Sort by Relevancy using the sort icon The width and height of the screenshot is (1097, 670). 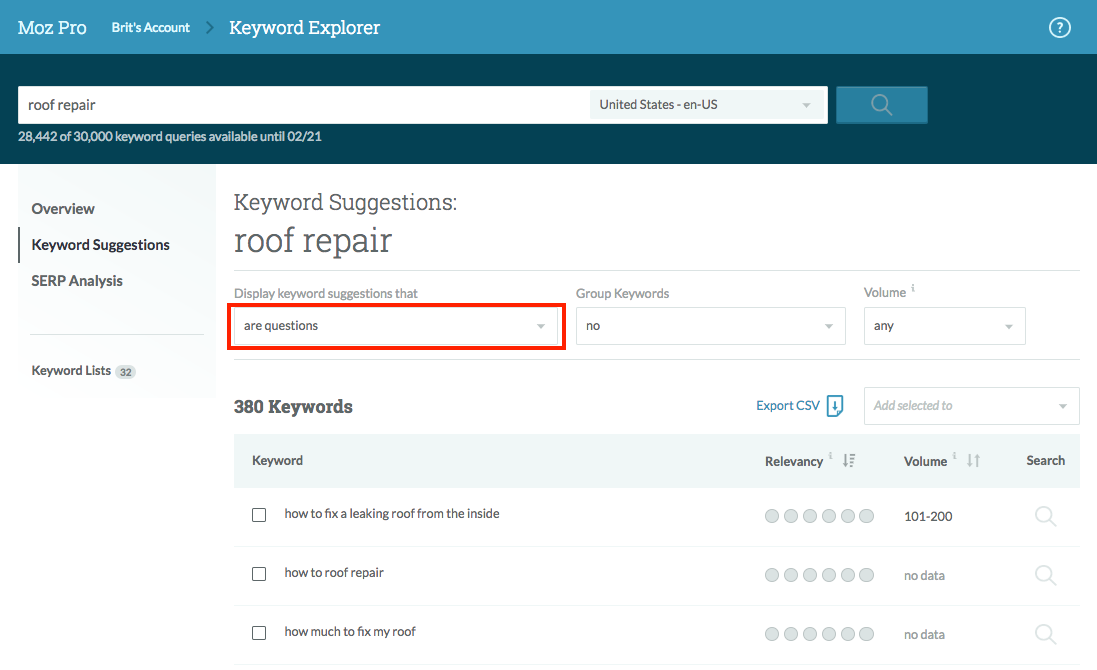coord(849,461)
